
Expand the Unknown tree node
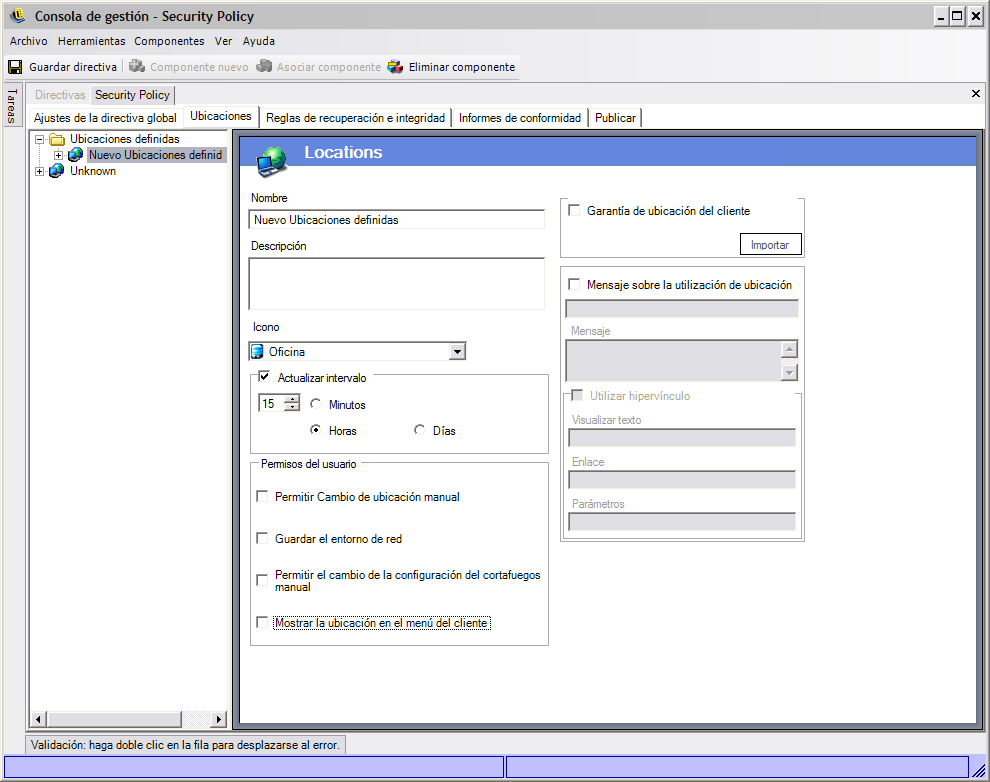tap(40, 172)
